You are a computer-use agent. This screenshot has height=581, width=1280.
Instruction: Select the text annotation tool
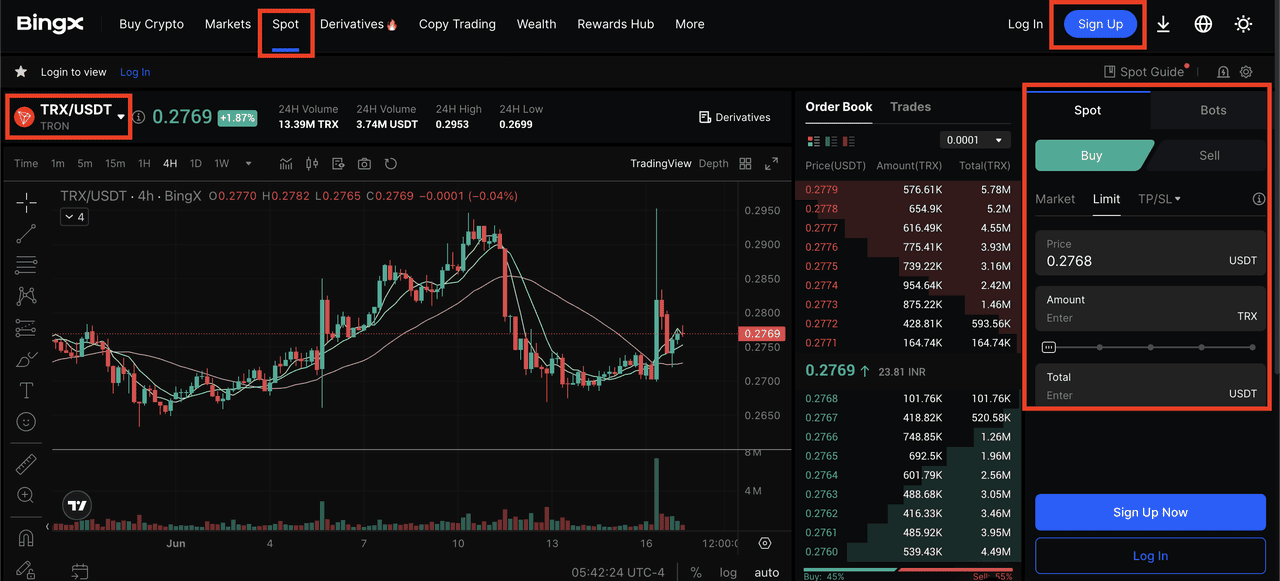point(26,390)
